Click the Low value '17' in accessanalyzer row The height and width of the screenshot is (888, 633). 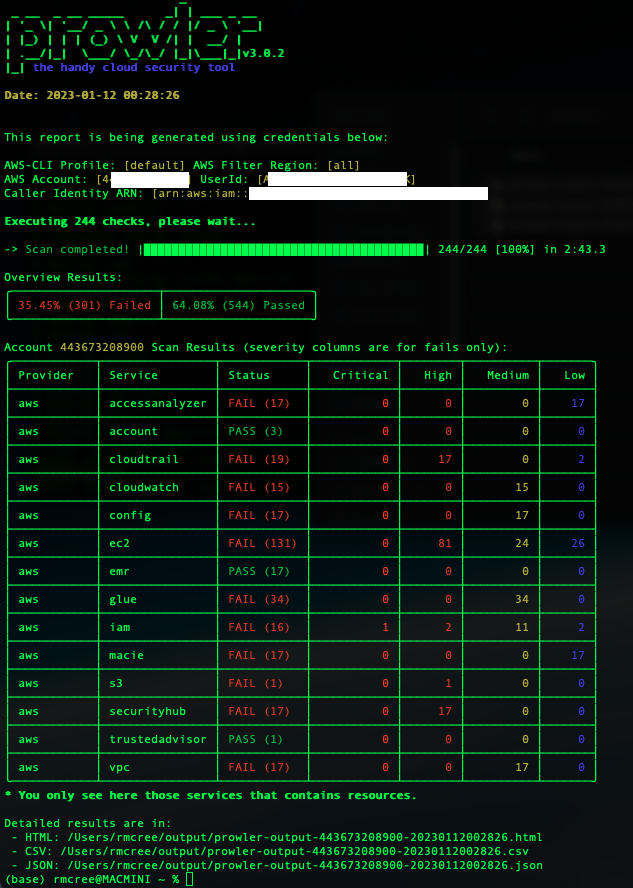578,403
